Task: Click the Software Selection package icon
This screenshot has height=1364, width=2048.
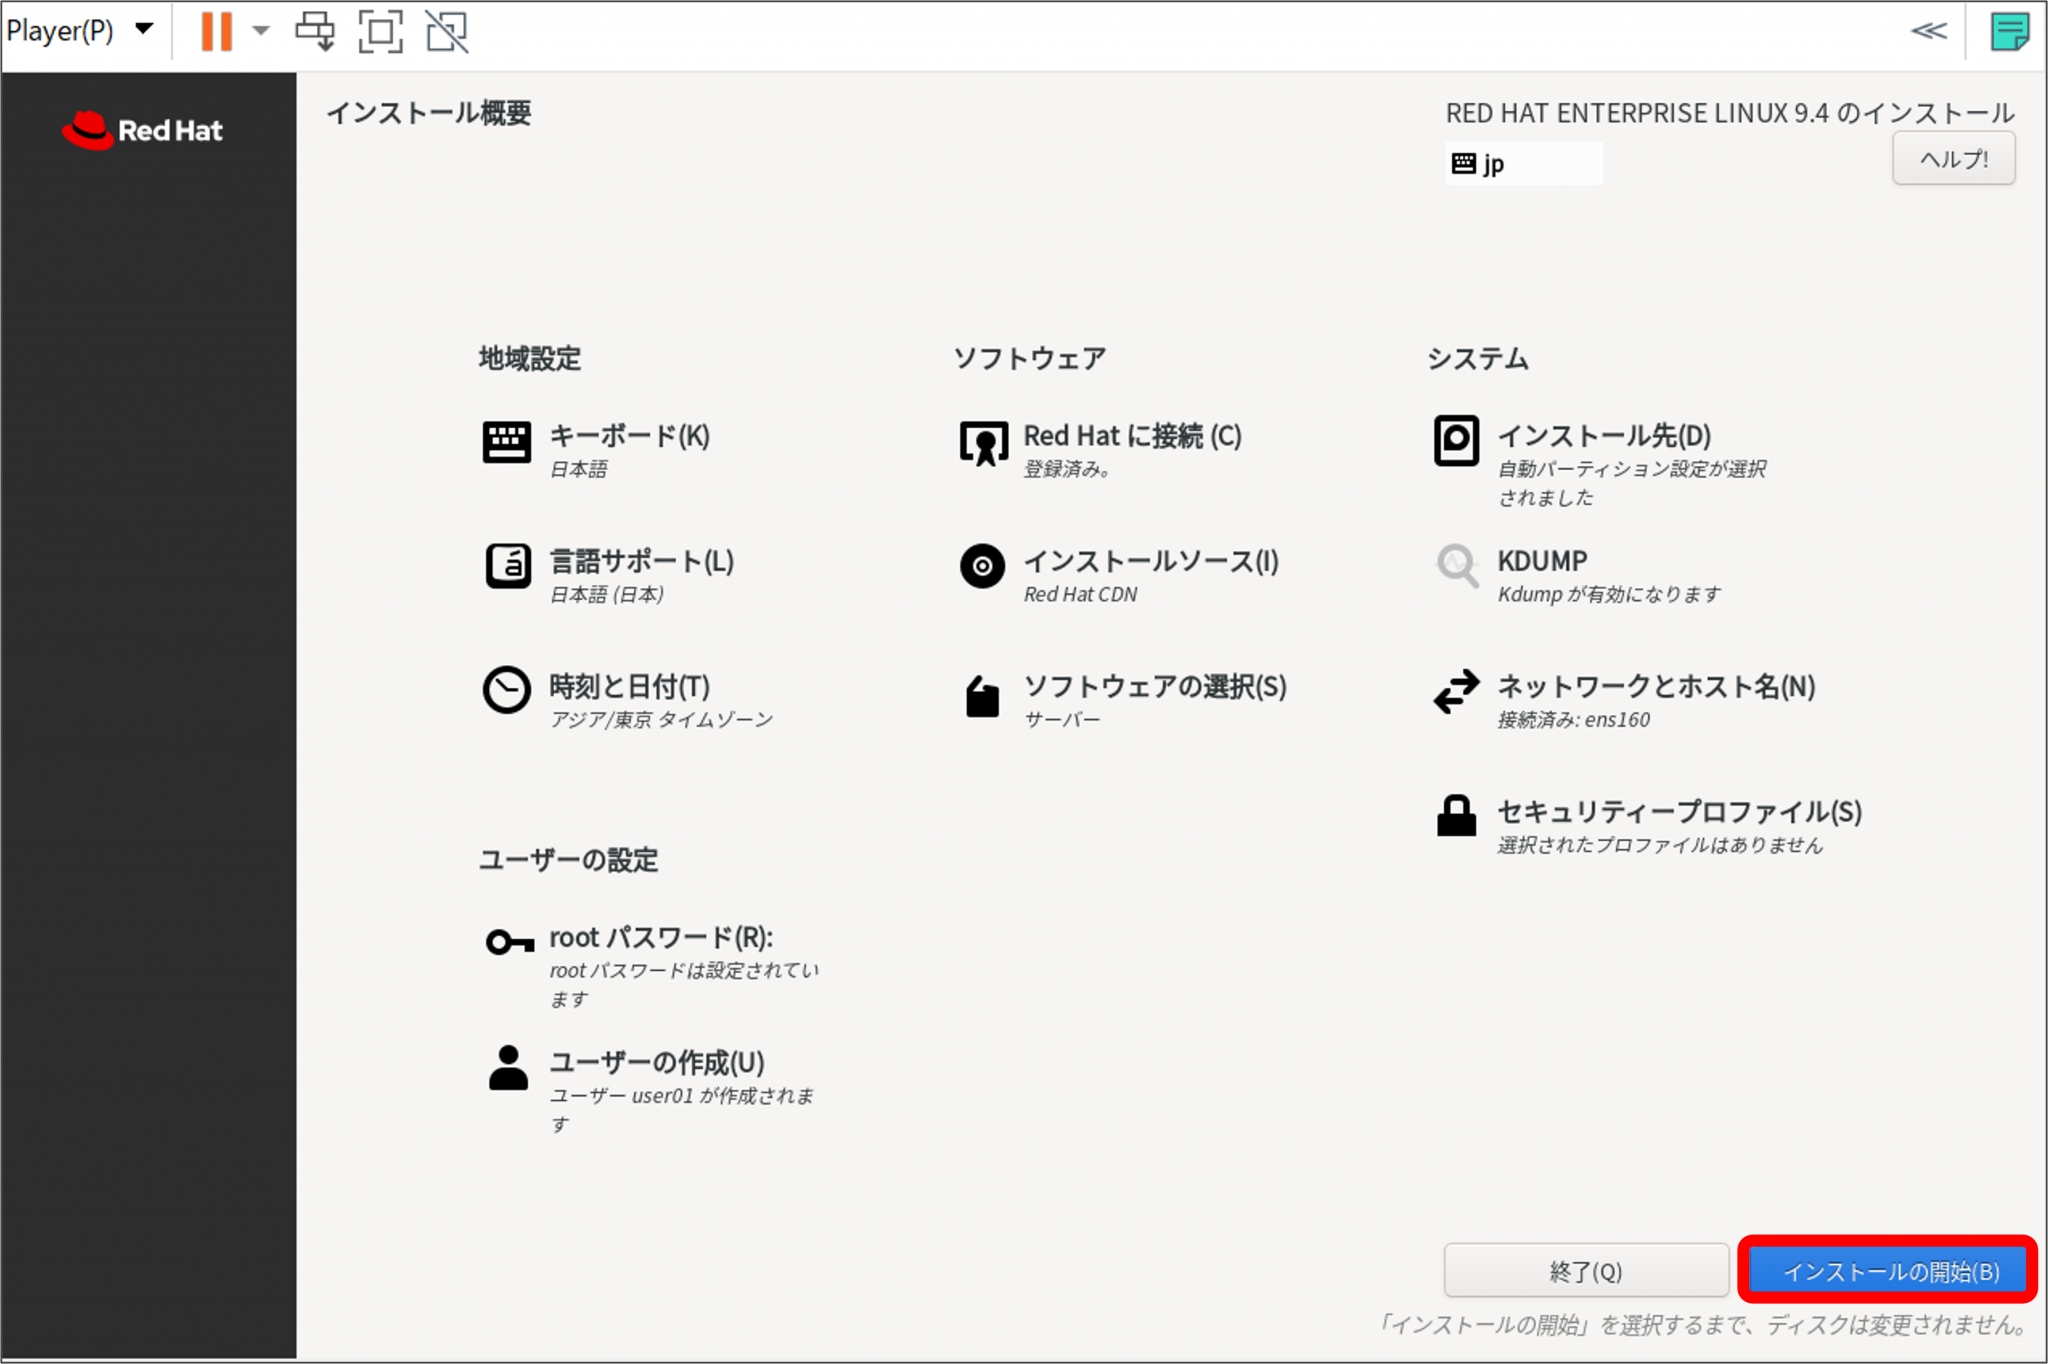Action: point(982,696)
